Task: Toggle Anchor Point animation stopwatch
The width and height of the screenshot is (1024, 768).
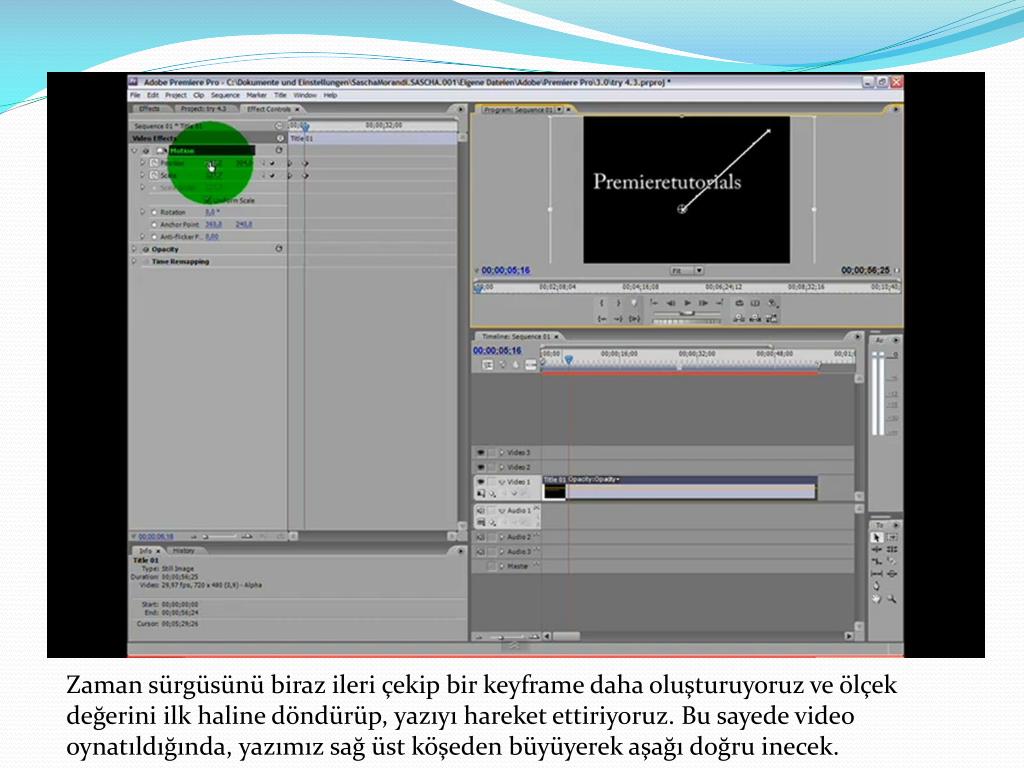Action: pos(154,225)
